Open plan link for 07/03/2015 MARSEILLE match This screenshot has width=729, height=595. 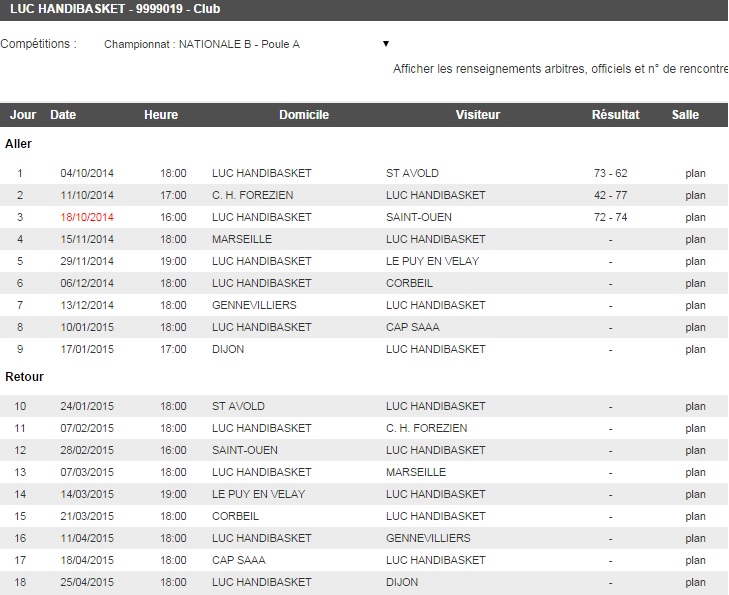[695, 472]
